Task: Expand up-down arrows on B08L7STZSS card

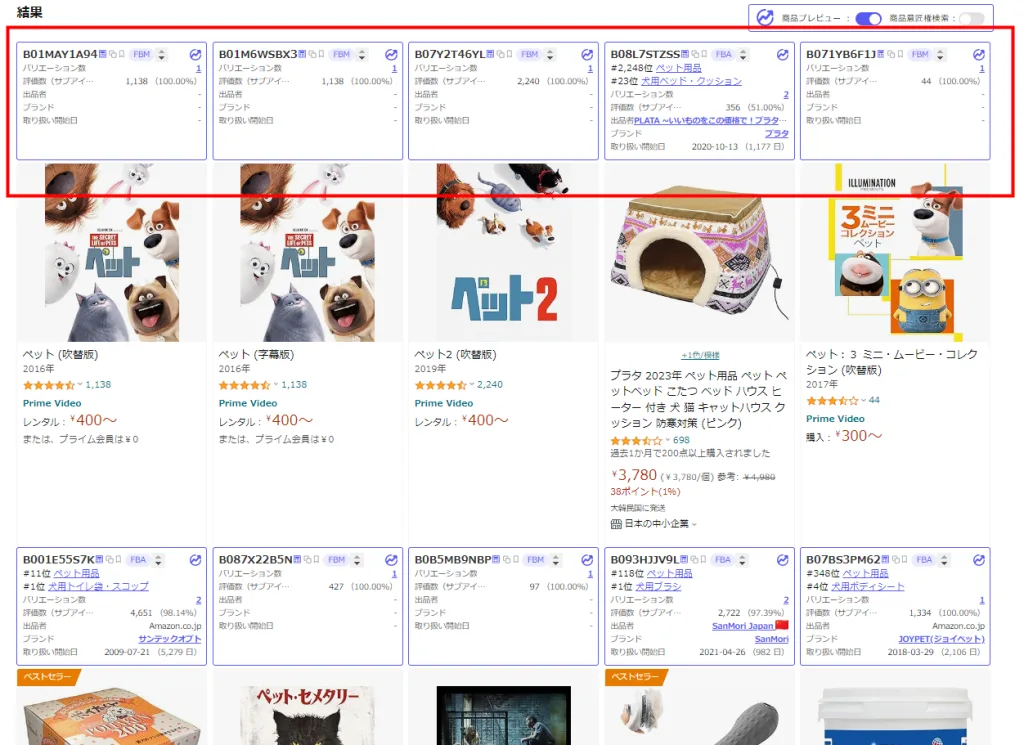Action: tap(743, 55)
